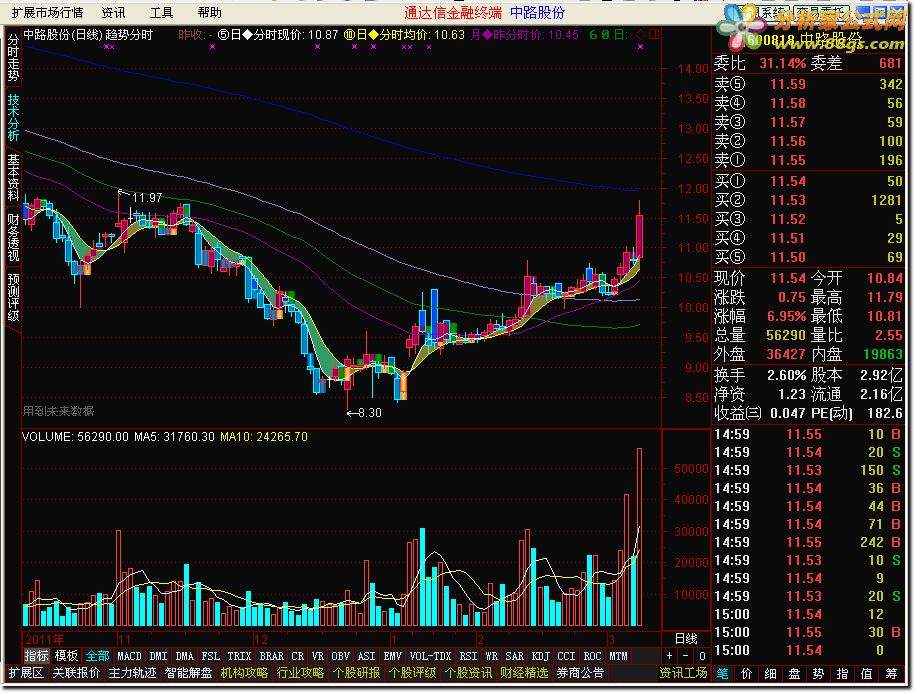The image size is (916, 693).
Task: Select the 价 tab
Action: [747, 674]
